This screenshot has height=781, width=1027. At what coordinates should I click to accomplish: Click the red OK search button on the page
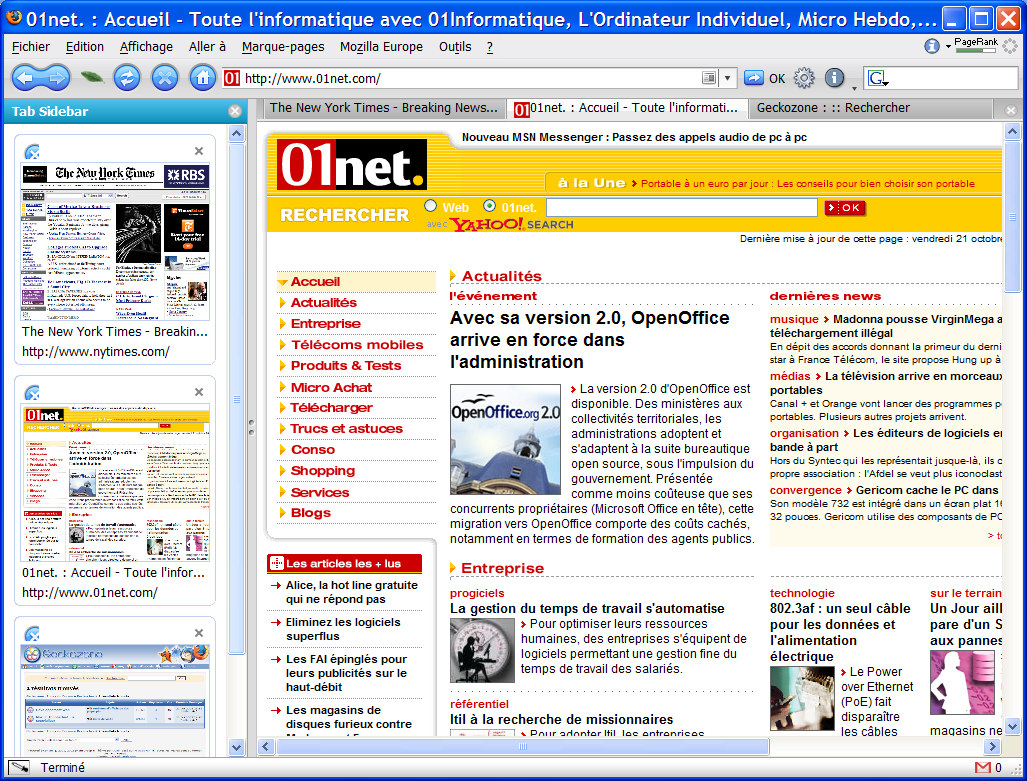tap(845, 208)
